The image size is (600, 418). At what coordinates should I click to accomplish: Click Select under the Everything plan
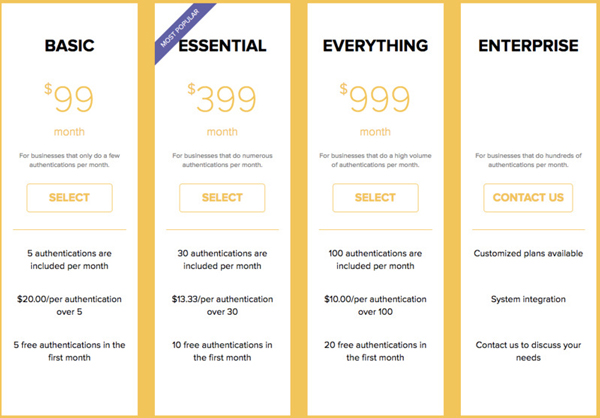click(376, 198)
